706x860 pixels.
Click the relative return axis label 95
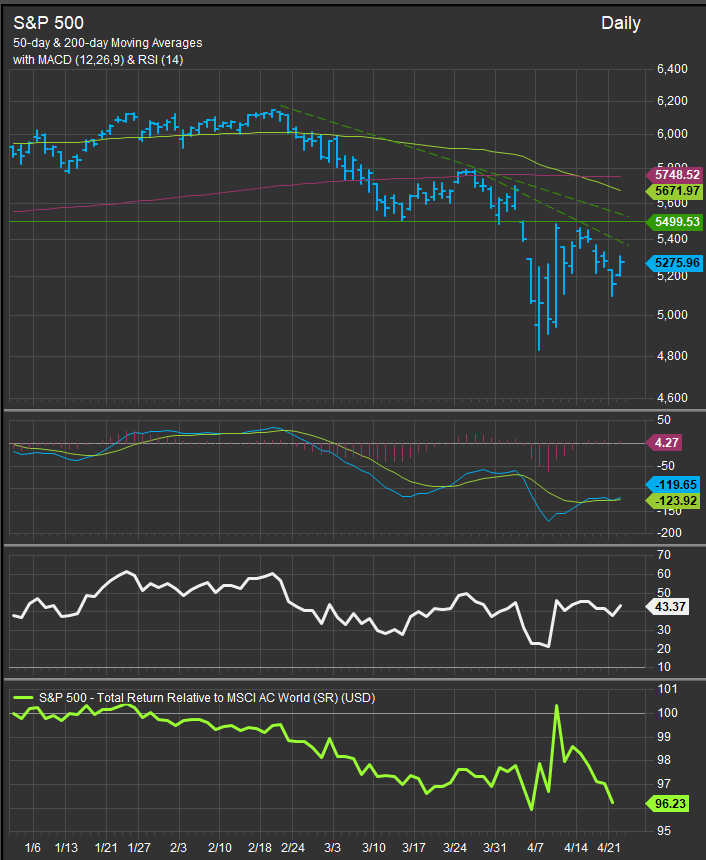tap(664, 831)
